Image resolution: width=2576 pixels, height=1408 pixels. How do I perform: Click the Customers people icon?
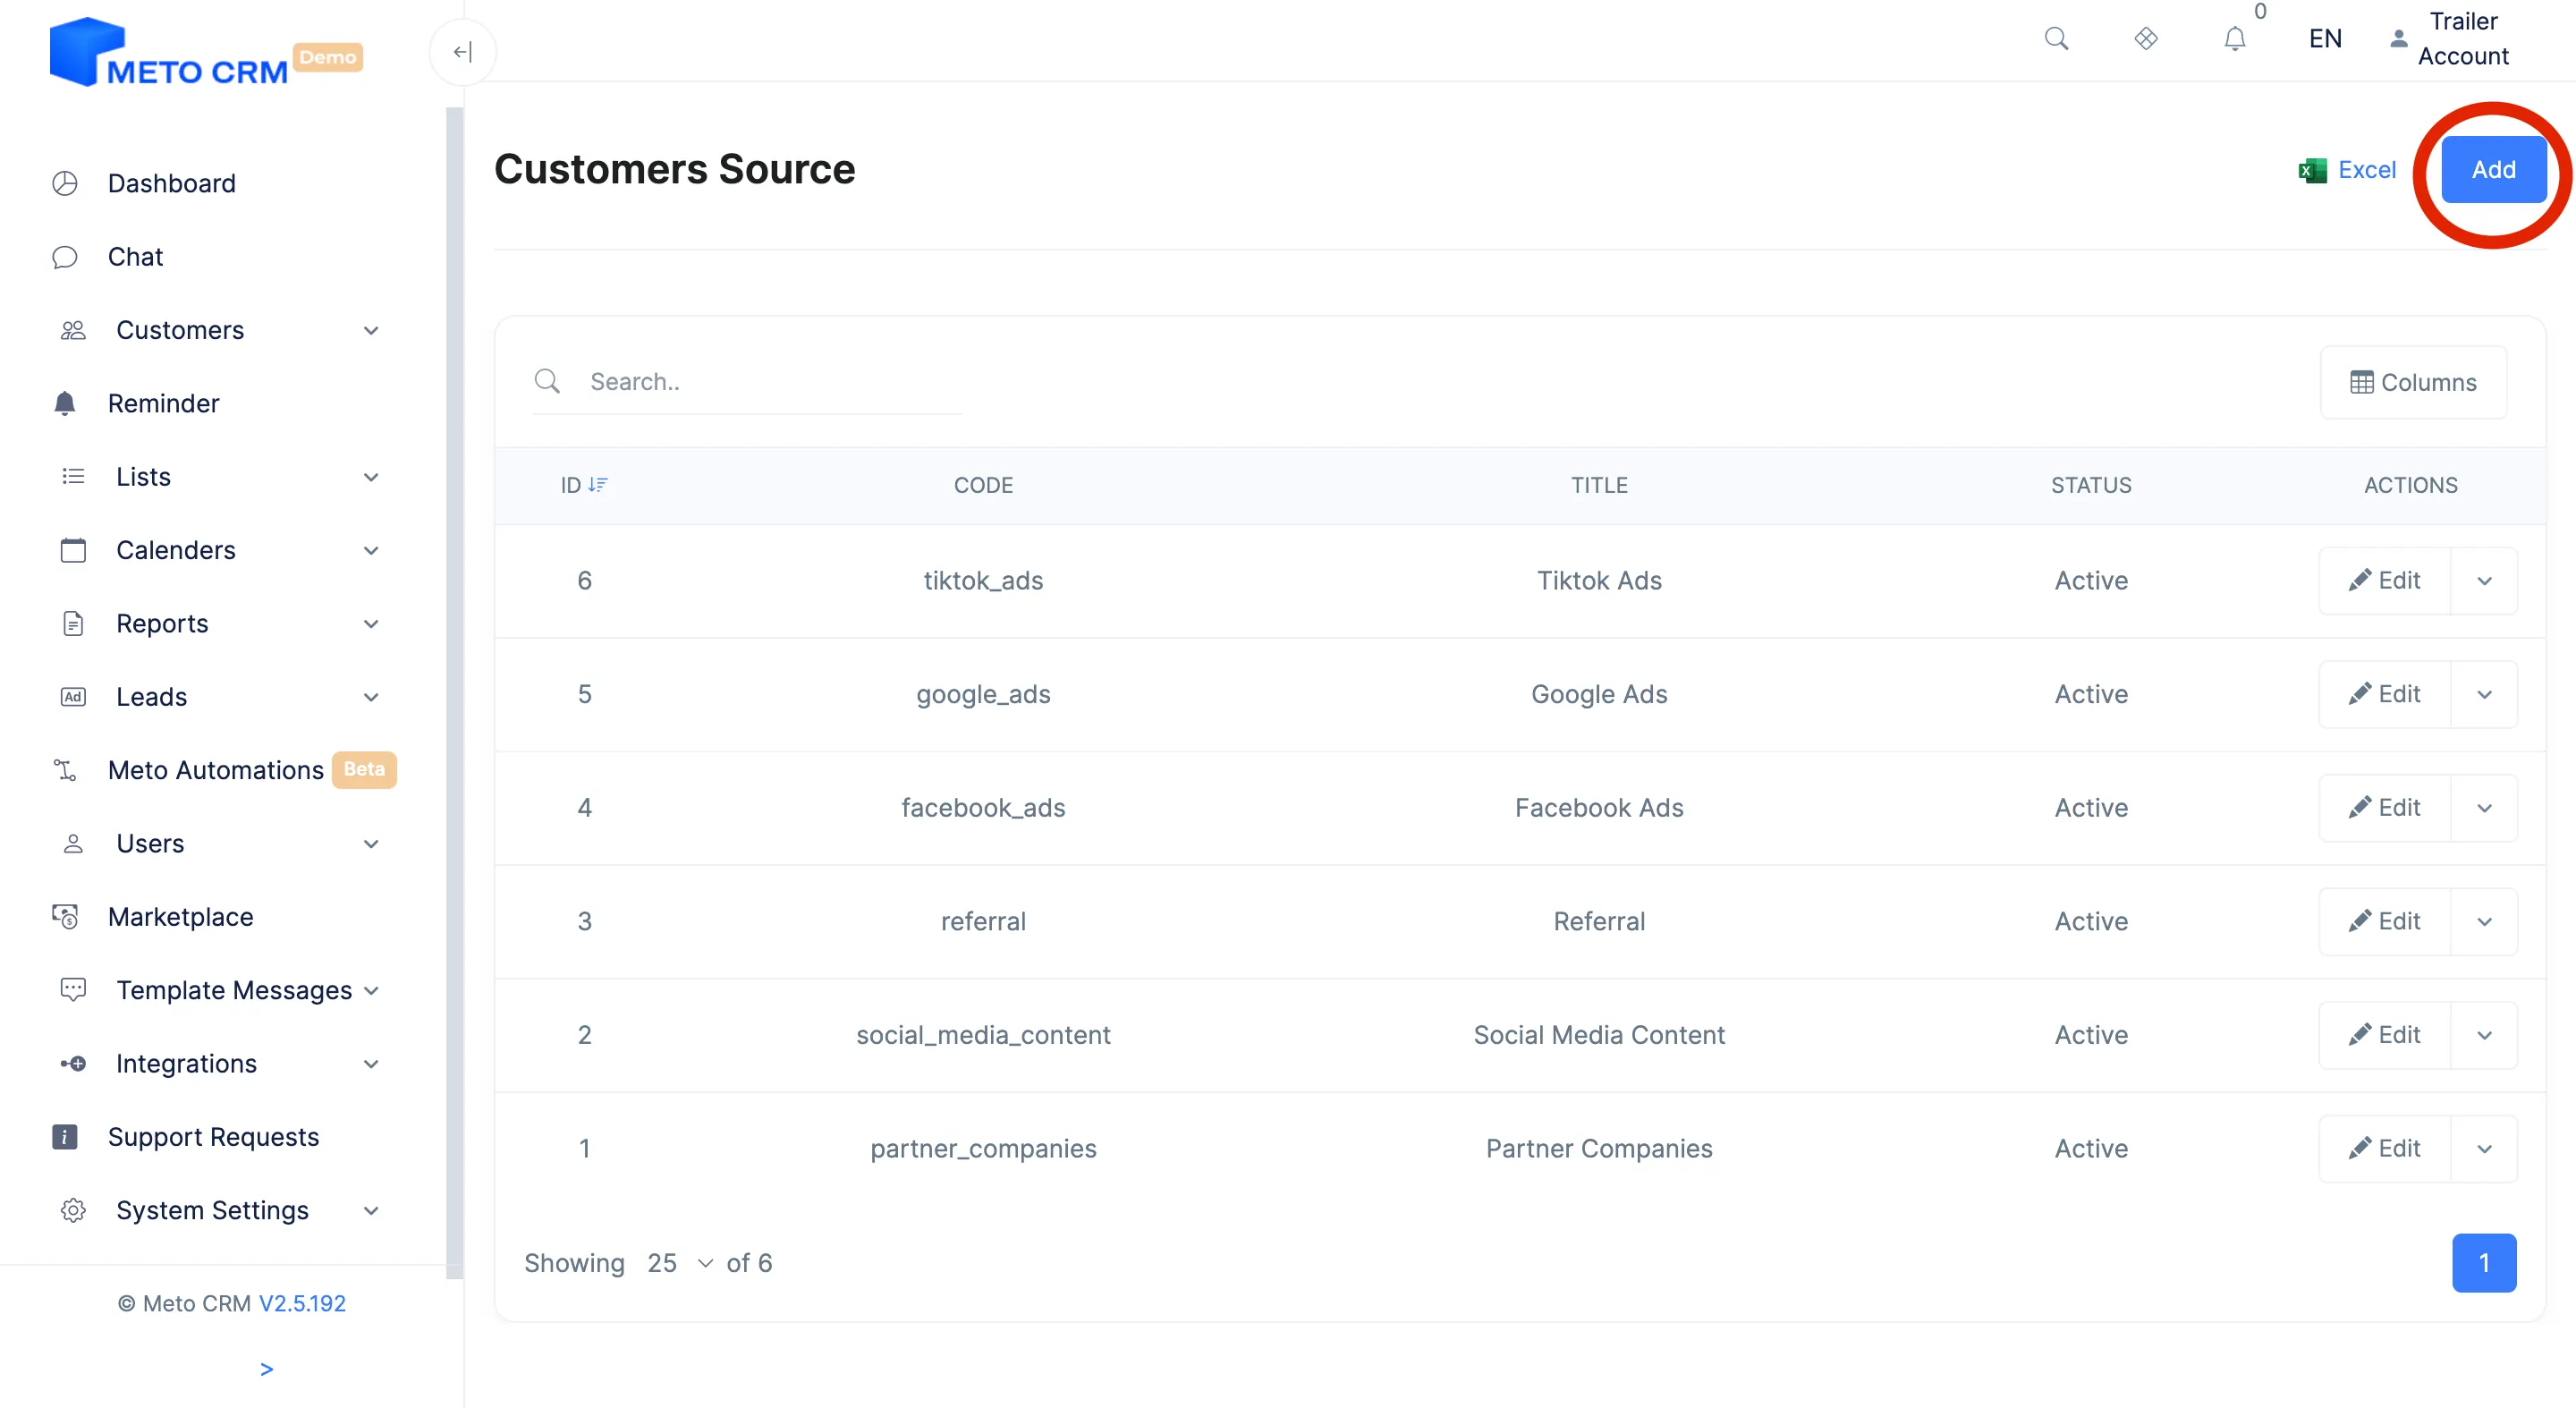[x=73, y=330]
